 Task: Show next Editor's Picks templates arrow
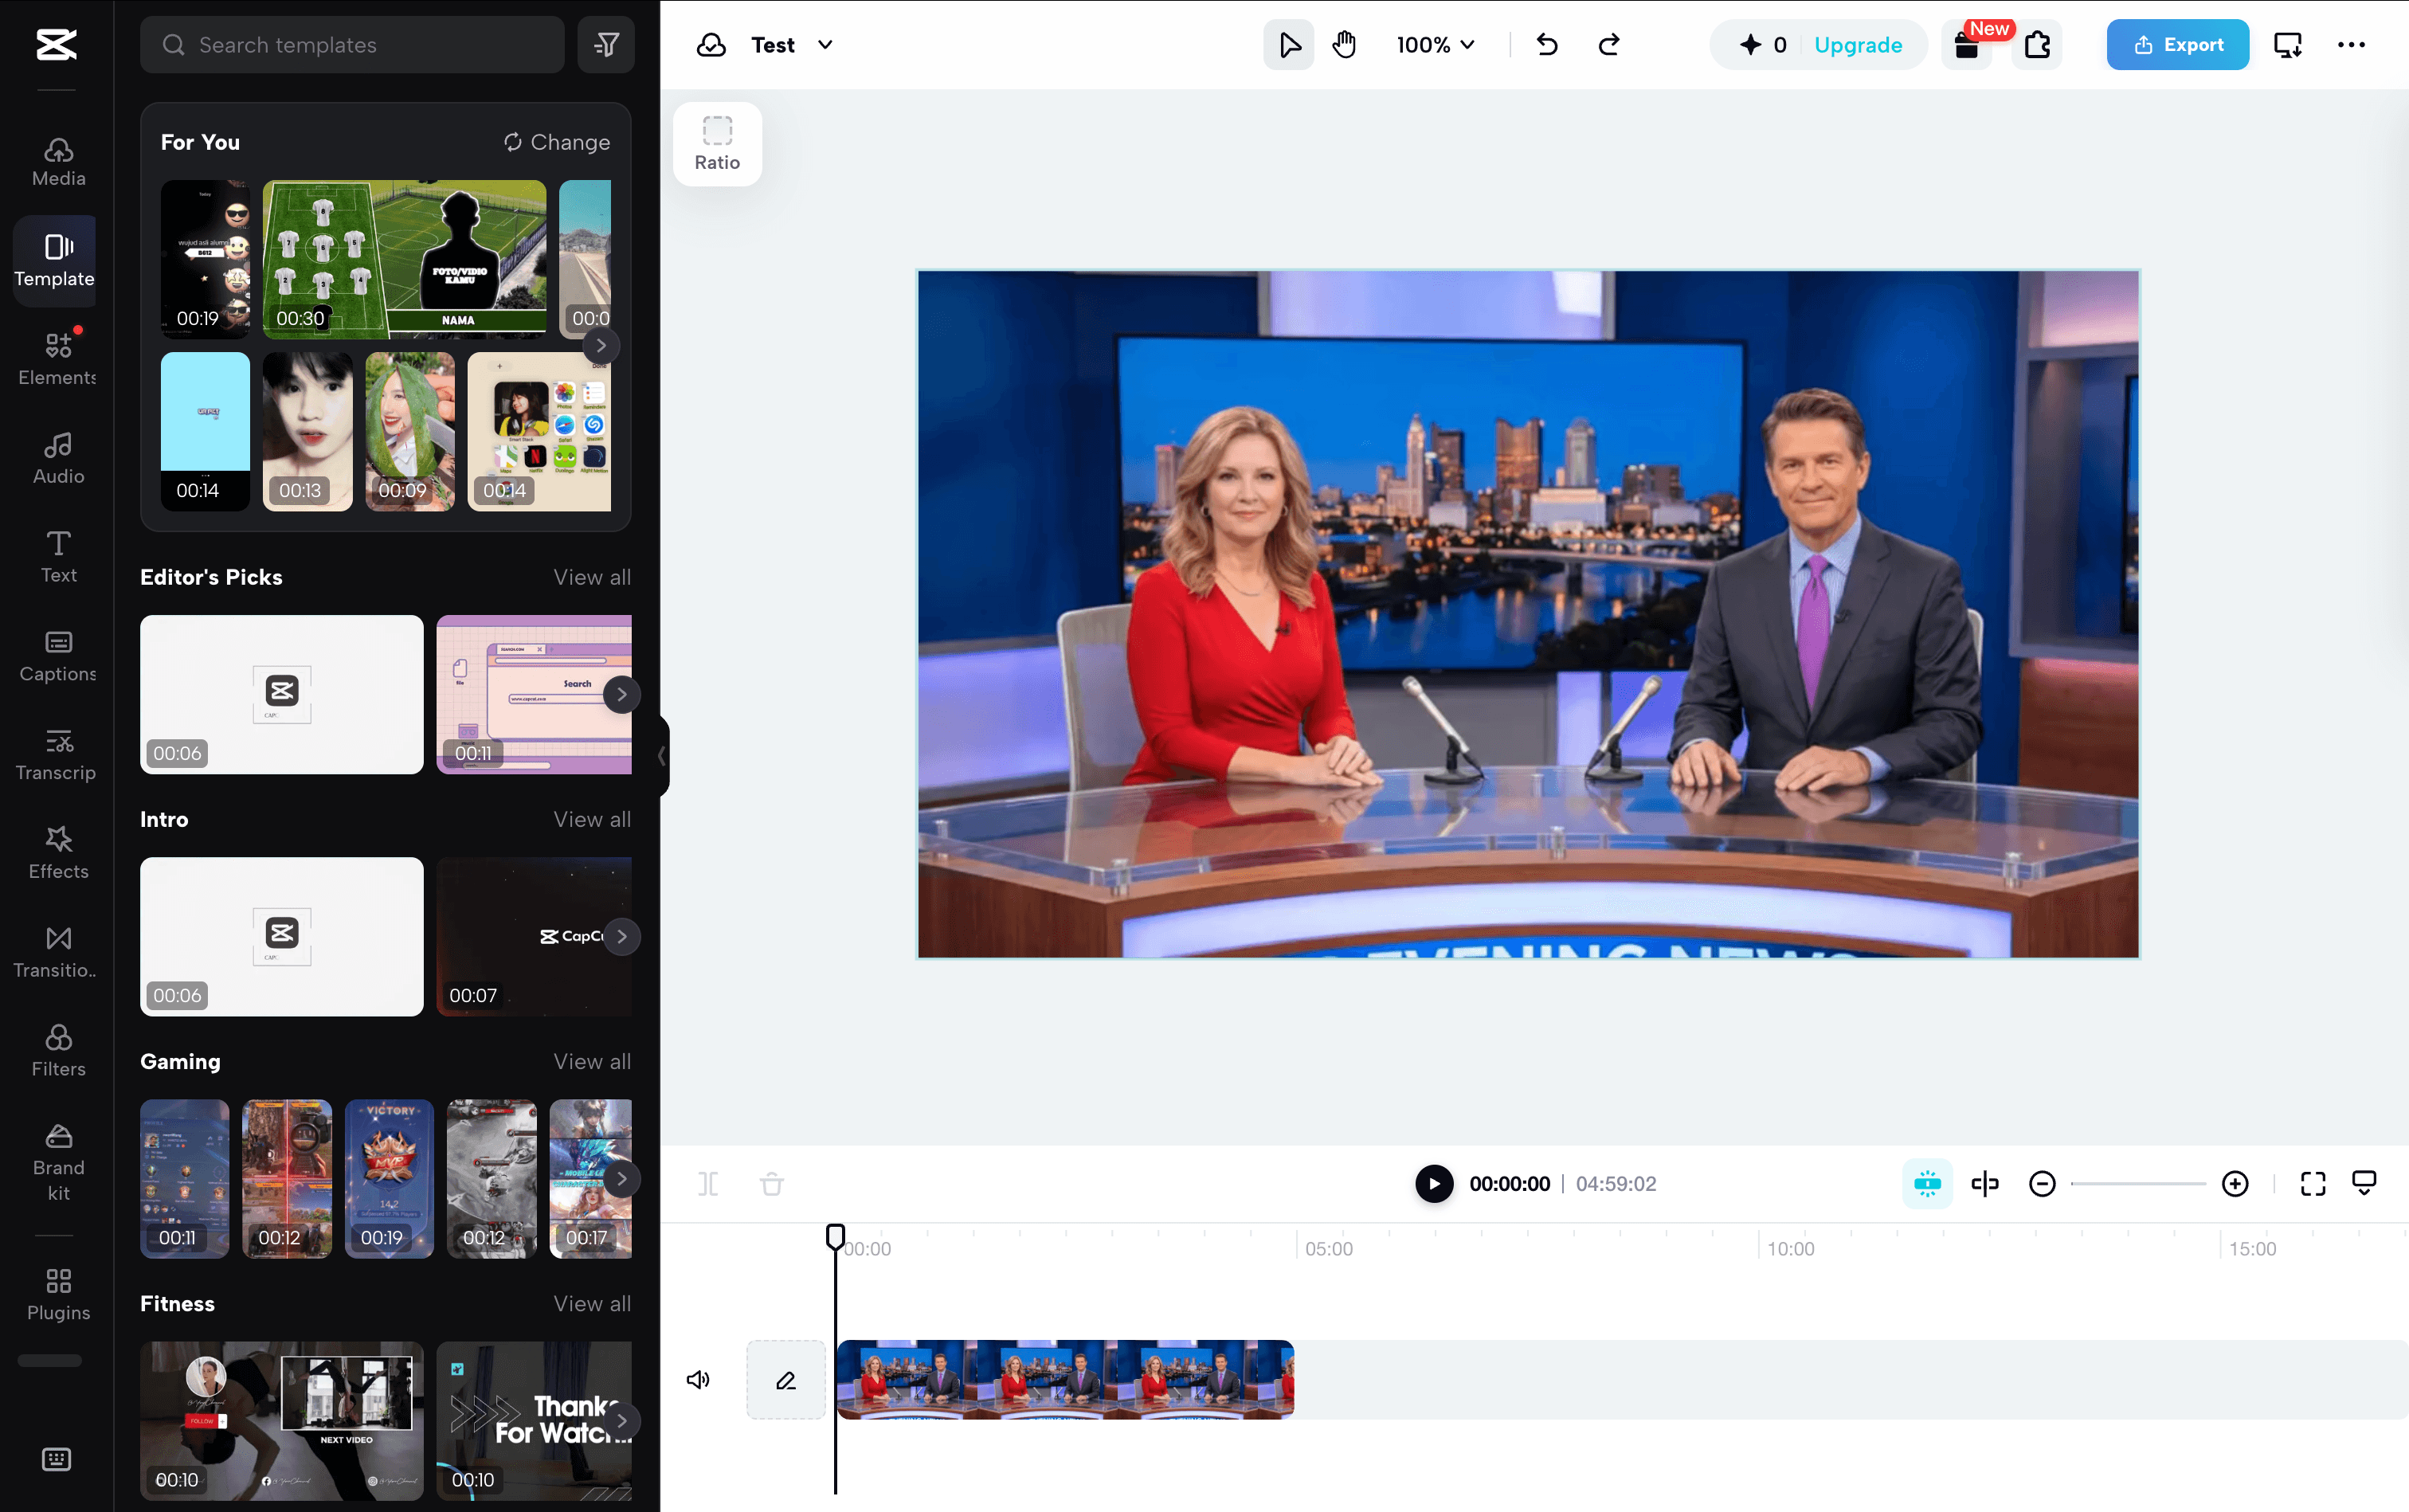[x=621, y=694]
